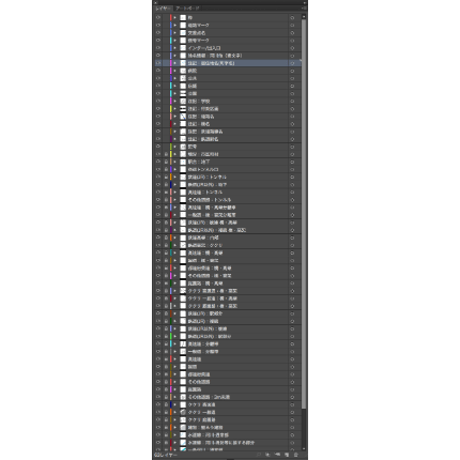Hide the その他道路：2m未満 layer
460x460 pixels.
pyautogui.click(x=158, y=397)
